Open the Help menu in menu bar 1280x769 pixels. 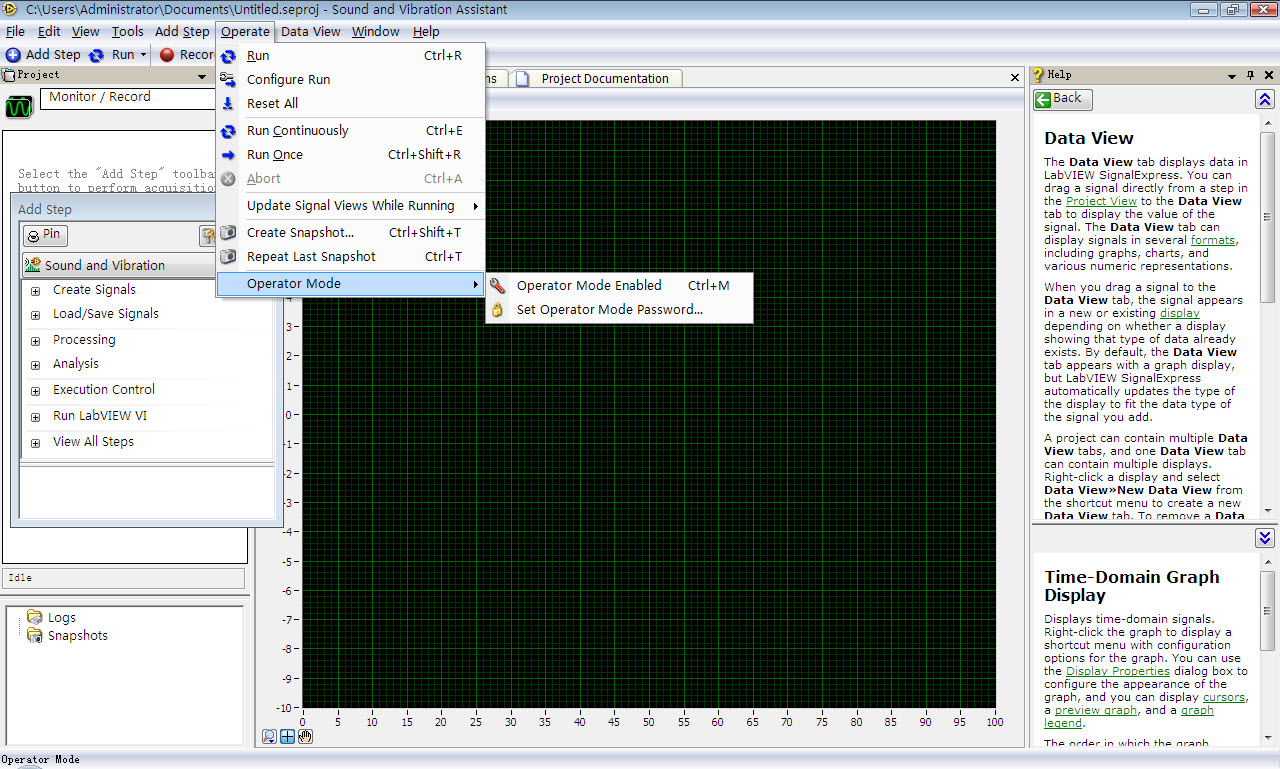click(x=426, y=32)
